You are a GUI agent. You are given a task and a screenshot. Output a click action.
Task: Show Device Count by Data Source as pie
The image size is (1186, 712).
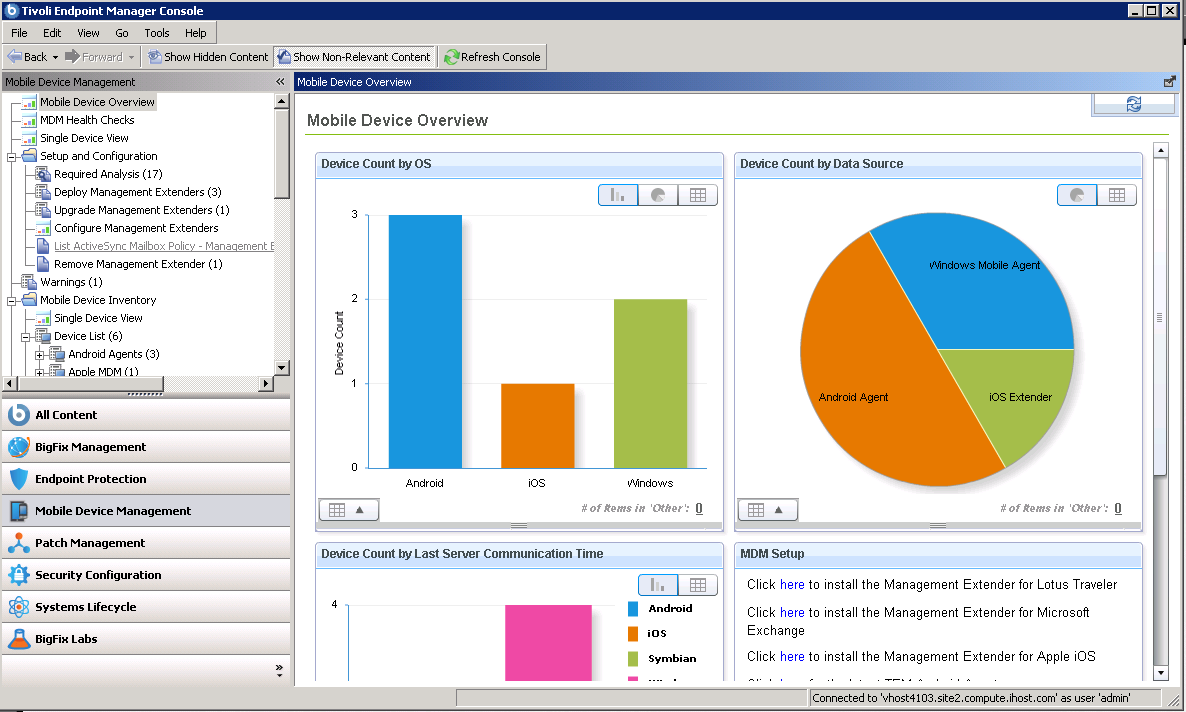click(1077, 195)
